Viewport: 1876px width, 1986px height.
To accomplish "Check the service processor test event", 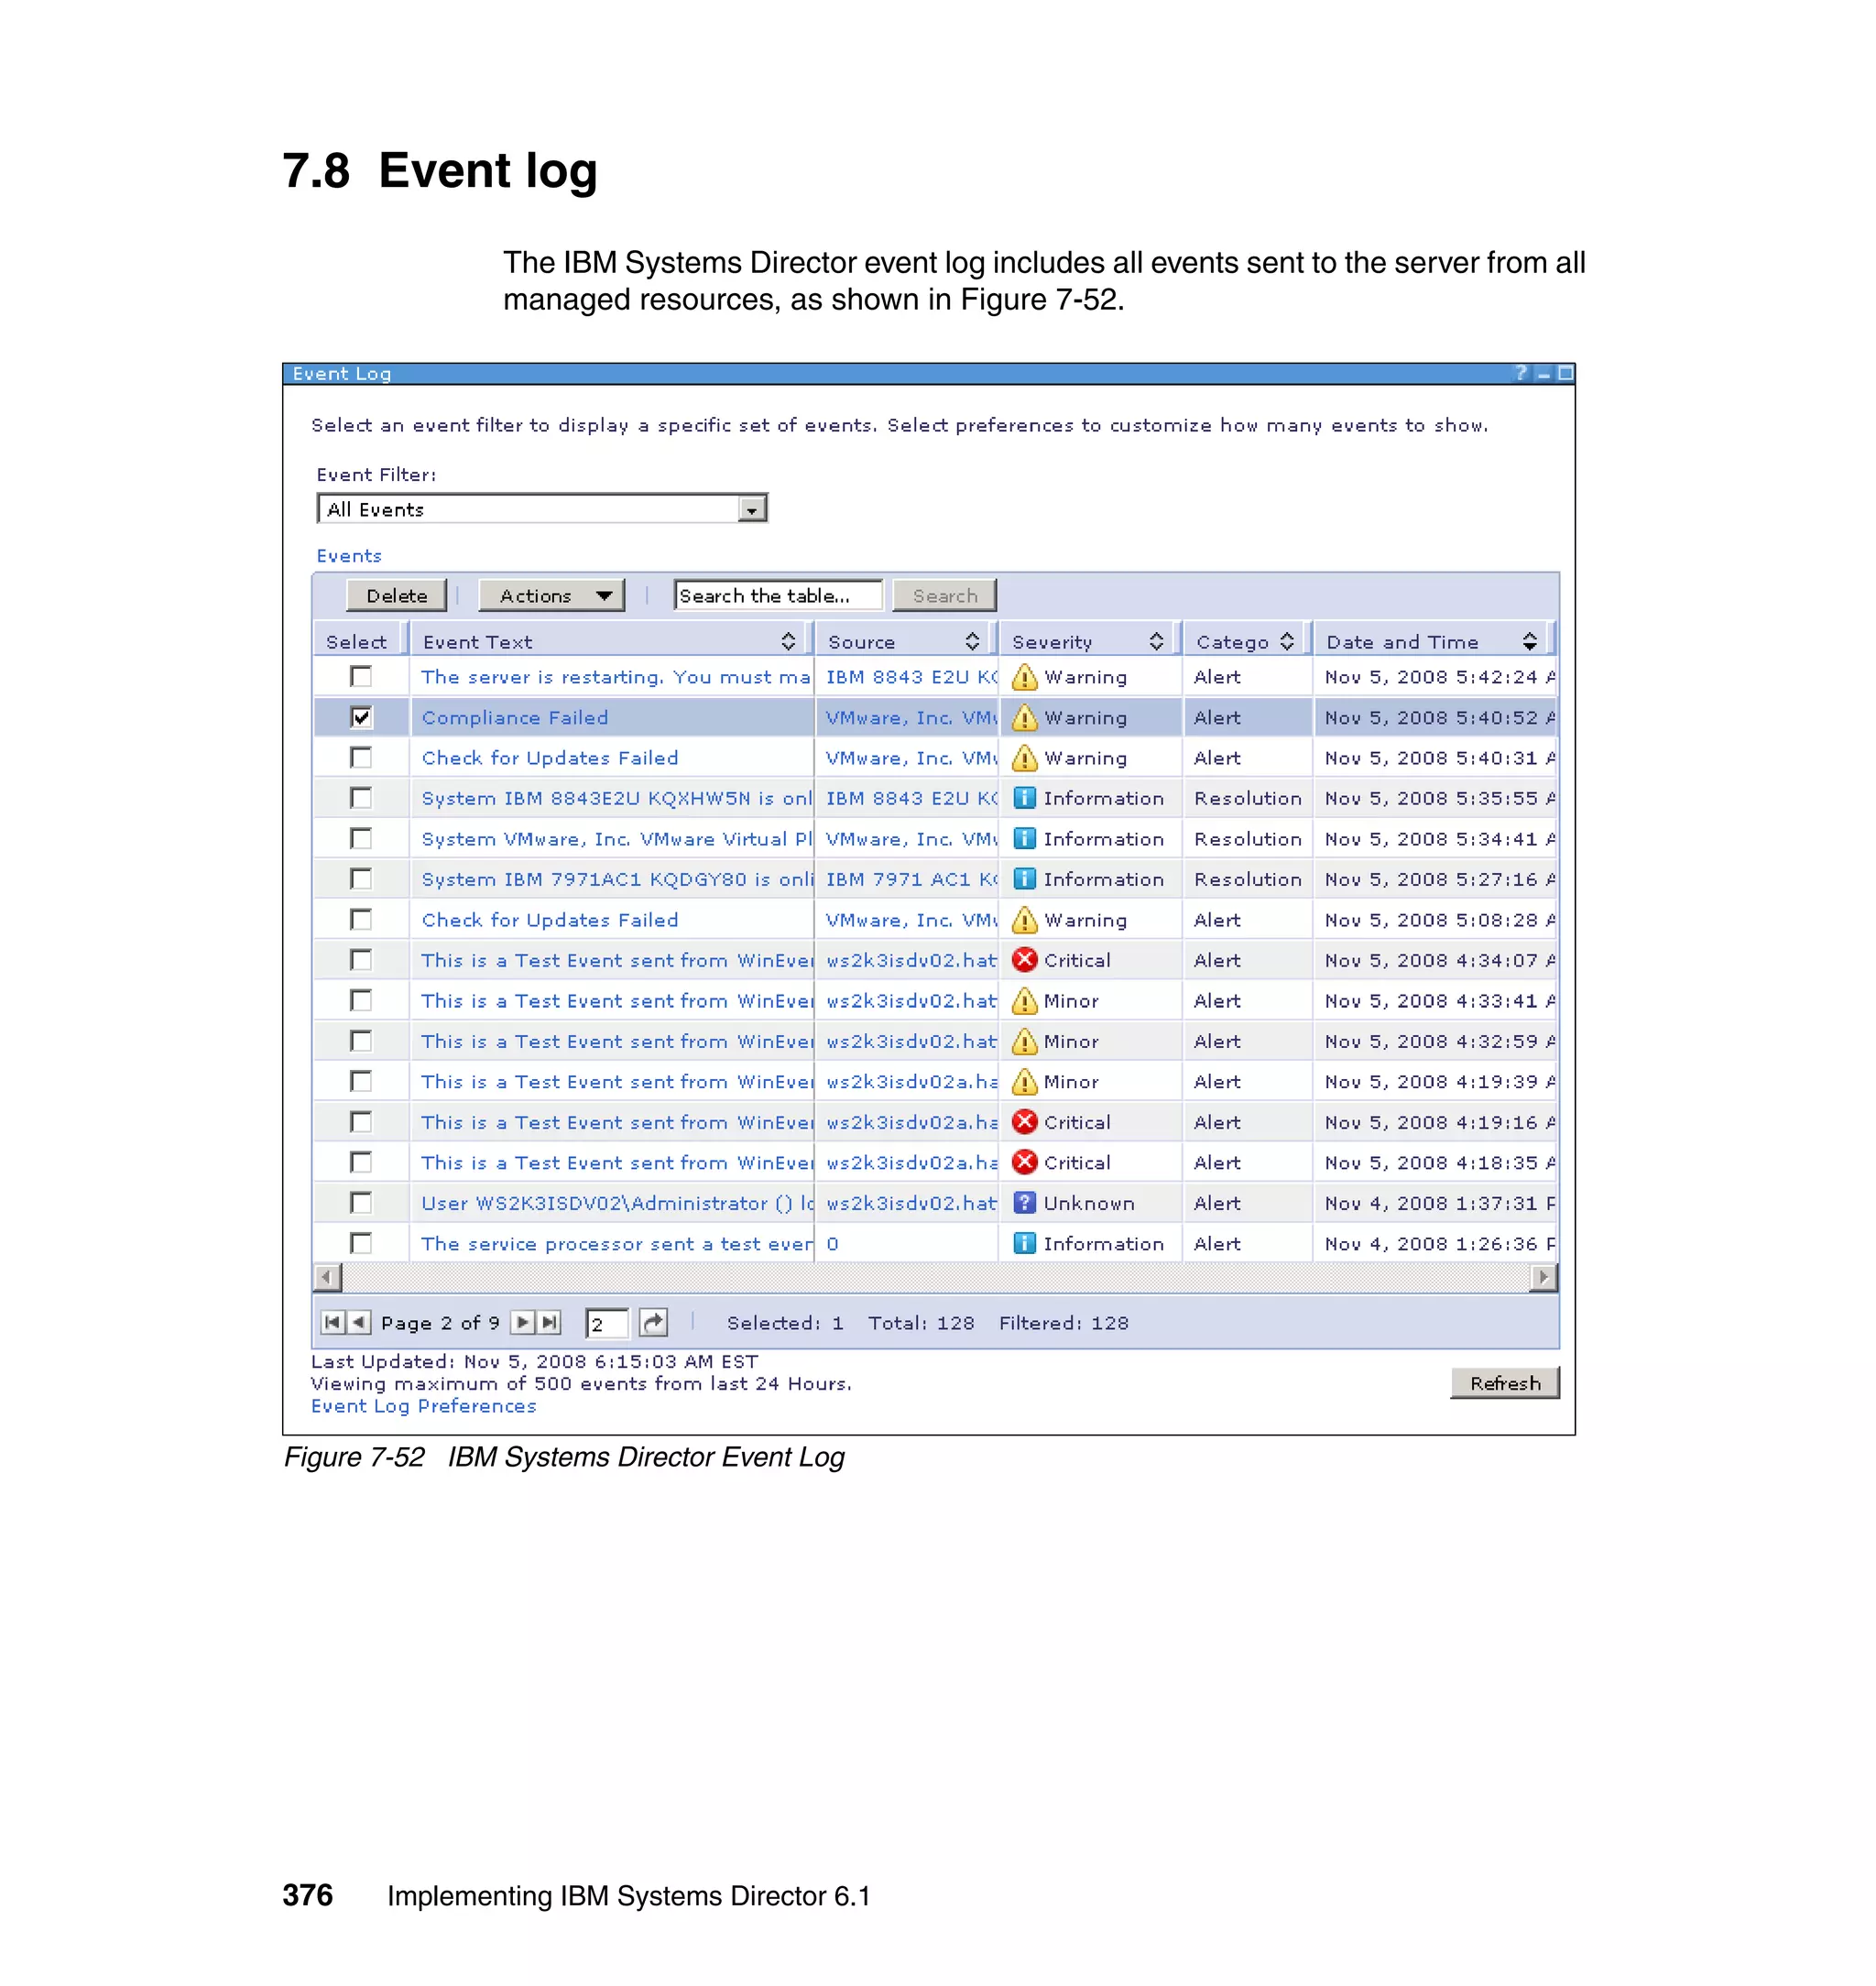I will (361, 1243).
